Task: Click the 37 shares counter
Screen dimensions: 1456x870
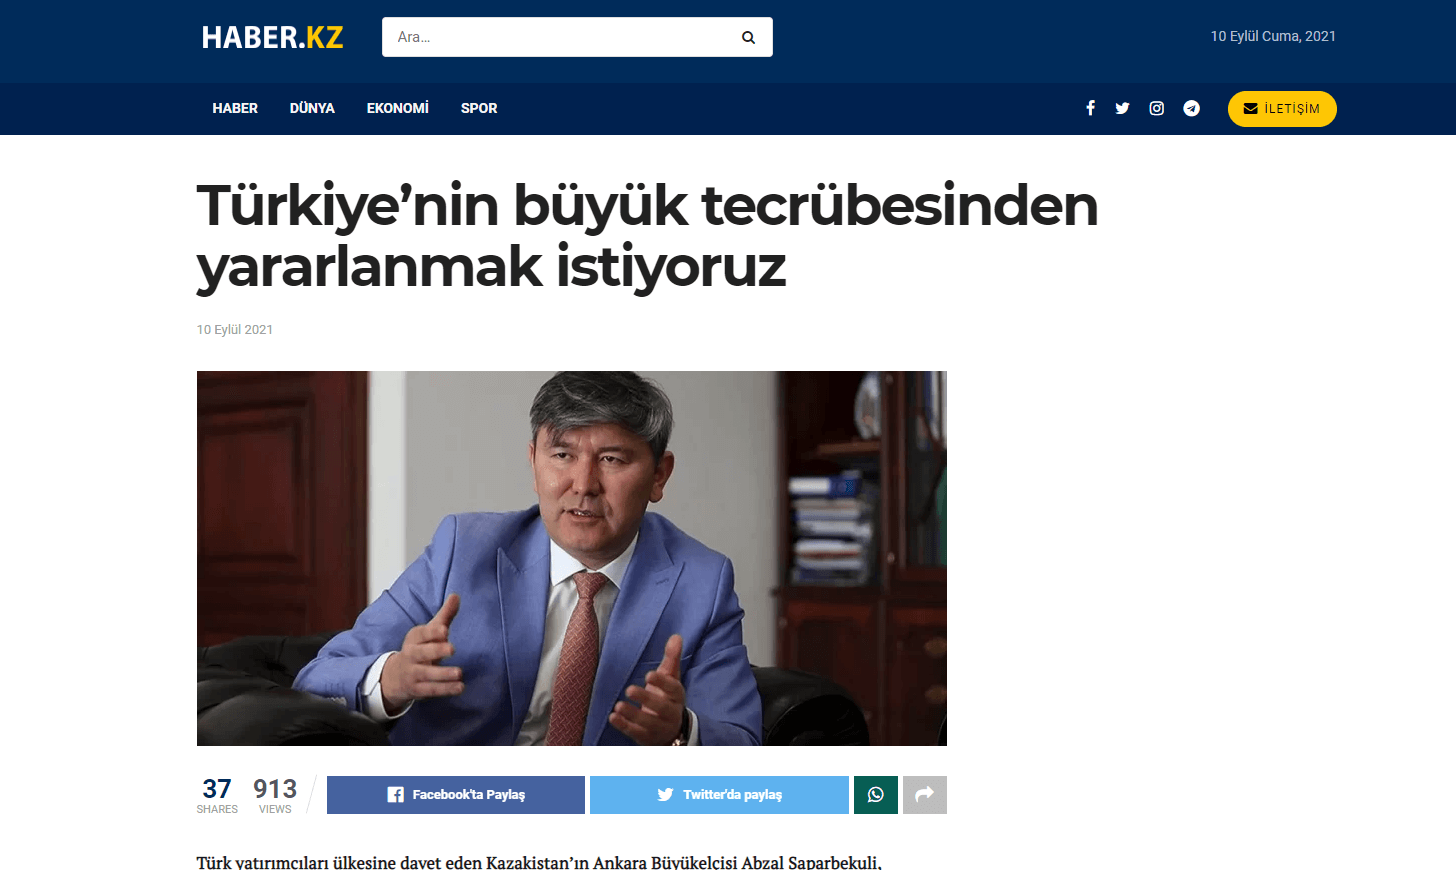Action: click(217, 795)
